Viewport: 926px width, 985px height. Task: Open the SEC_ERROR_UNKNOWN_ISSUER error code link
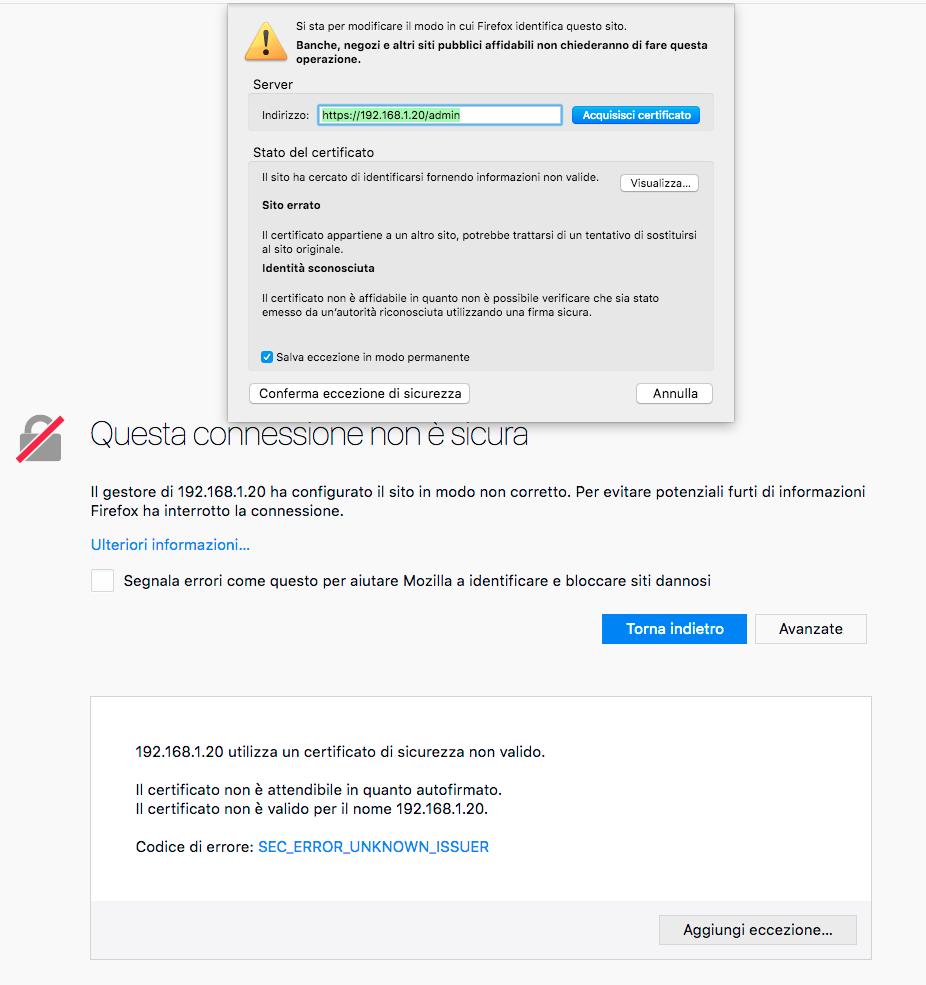(373, 847)
